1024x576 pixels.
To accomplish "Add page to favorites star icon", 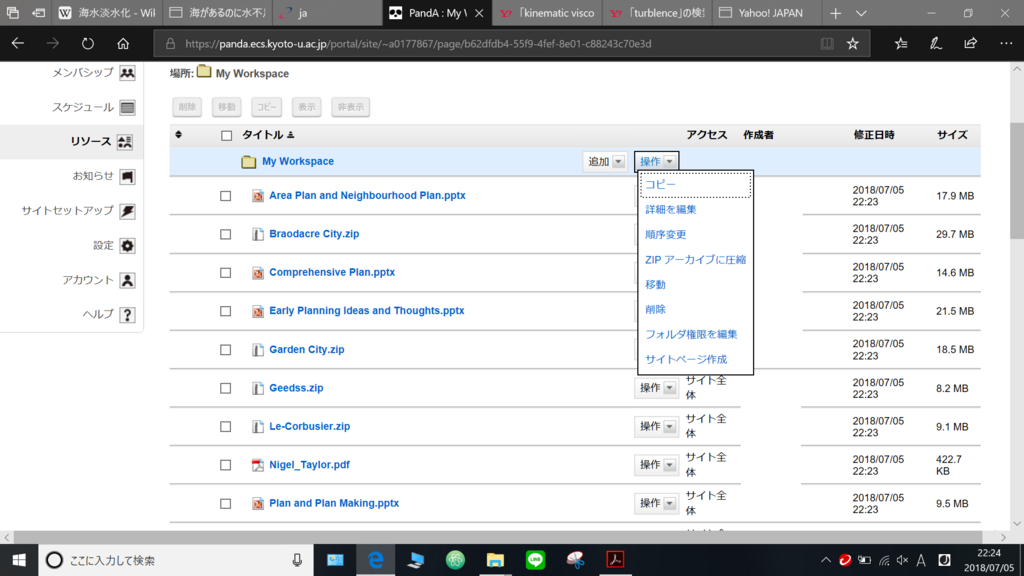I will pos(853,44).
